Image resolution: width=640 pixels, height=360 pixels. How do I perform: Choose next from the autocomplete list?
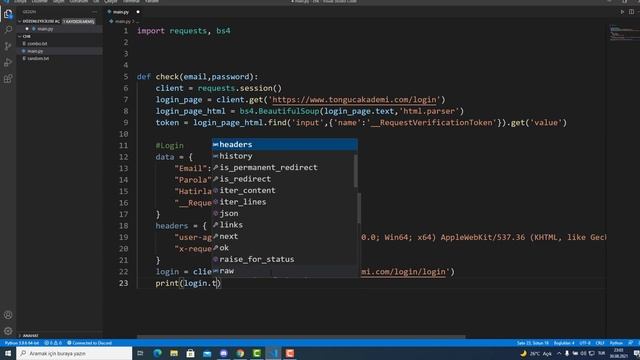click(284, 236)
